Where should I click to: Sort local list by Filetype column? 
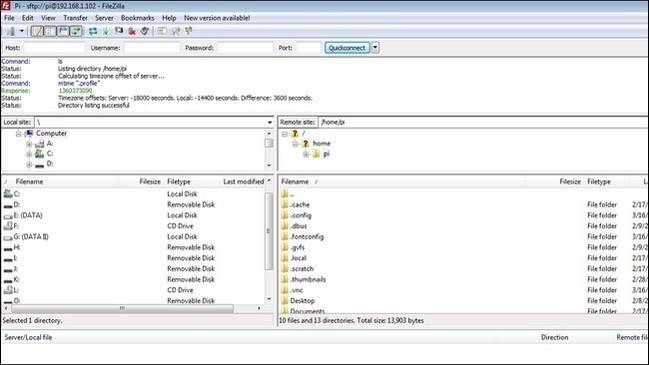pyautogui.click(x=179, y=182)
